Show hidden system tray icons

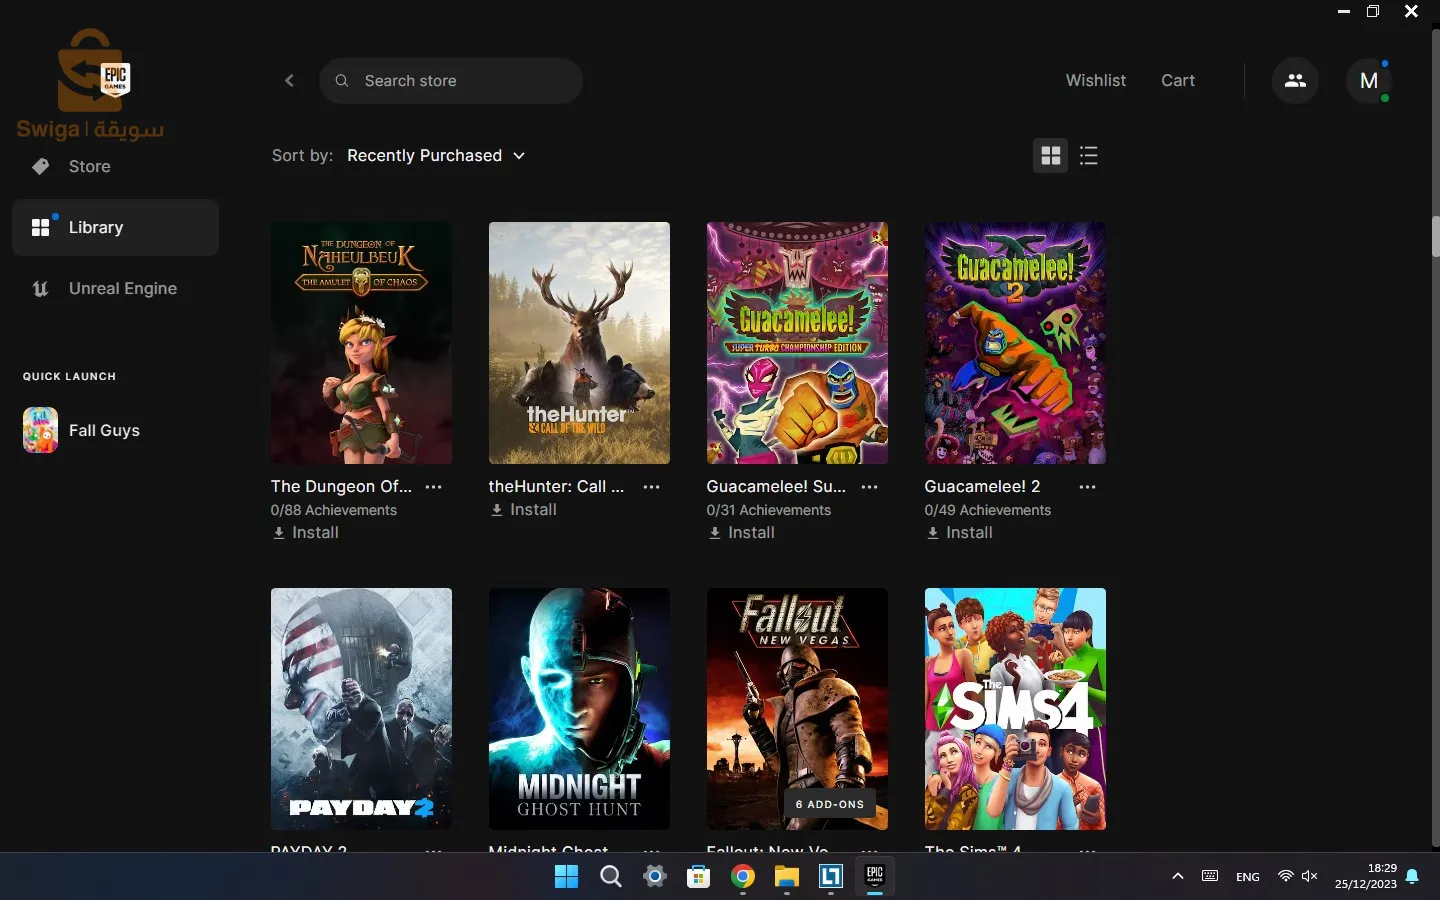[x=1178, y=877]
